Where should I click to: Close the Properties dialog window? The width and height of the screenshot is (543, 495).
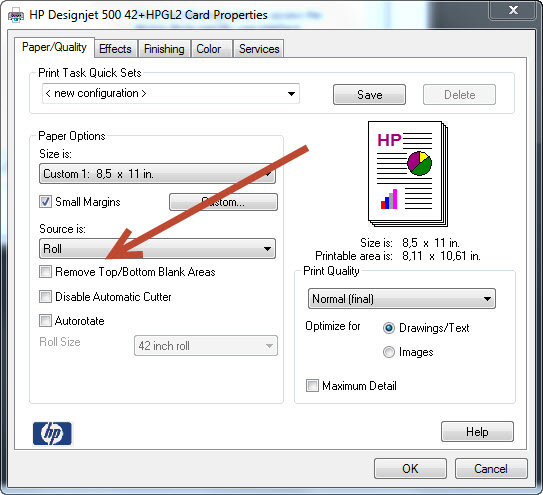[x=513, y=10]
